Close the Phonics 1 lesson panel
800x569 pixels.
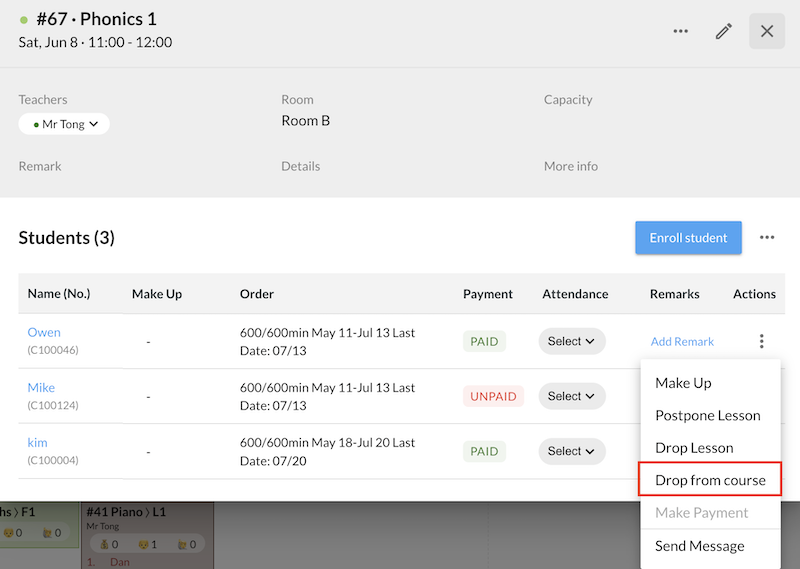coord(767,31)
